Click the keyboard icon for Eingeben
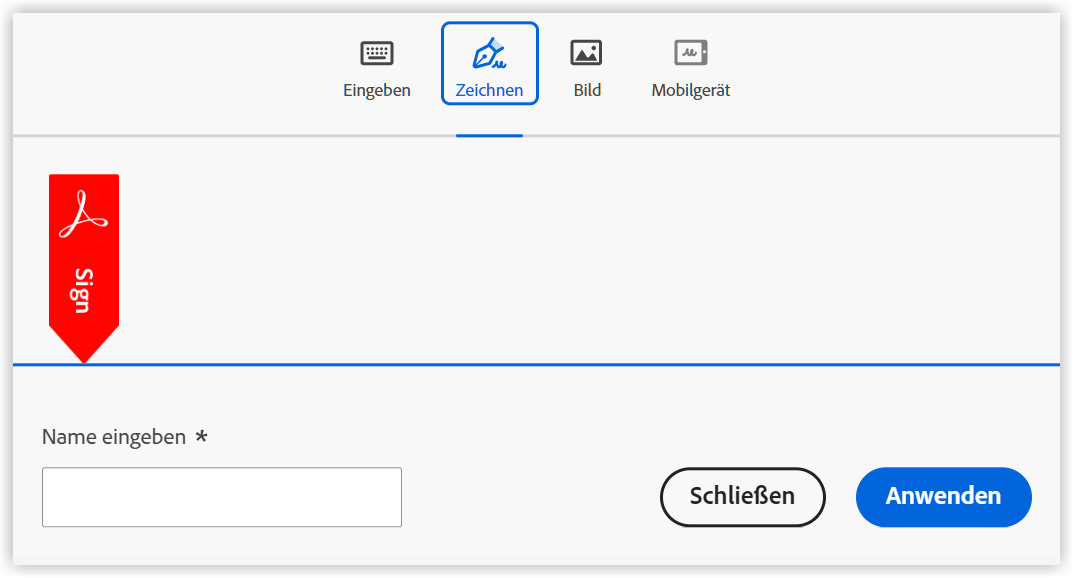Image resolution: width=1073 pixels, height=578 pixels. coord(376,53)
